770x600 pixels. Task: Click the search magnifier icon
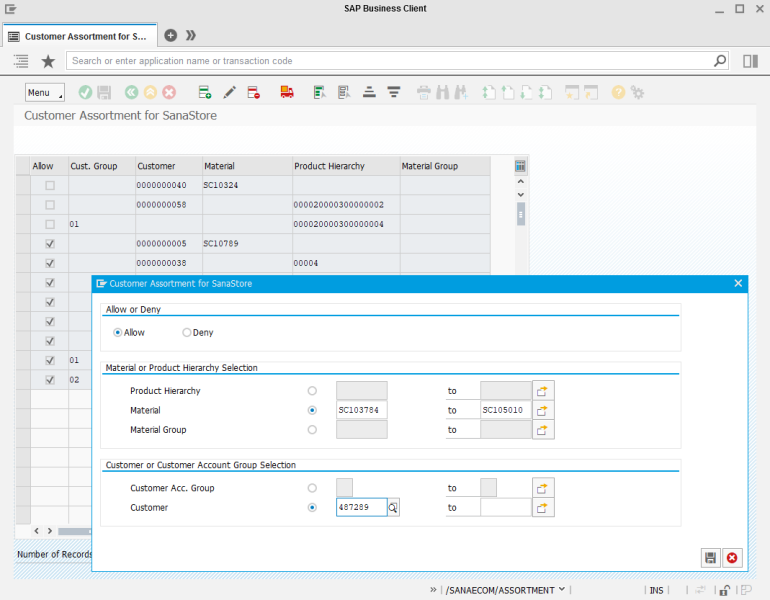pyautogui.click(x=719, y=61)
